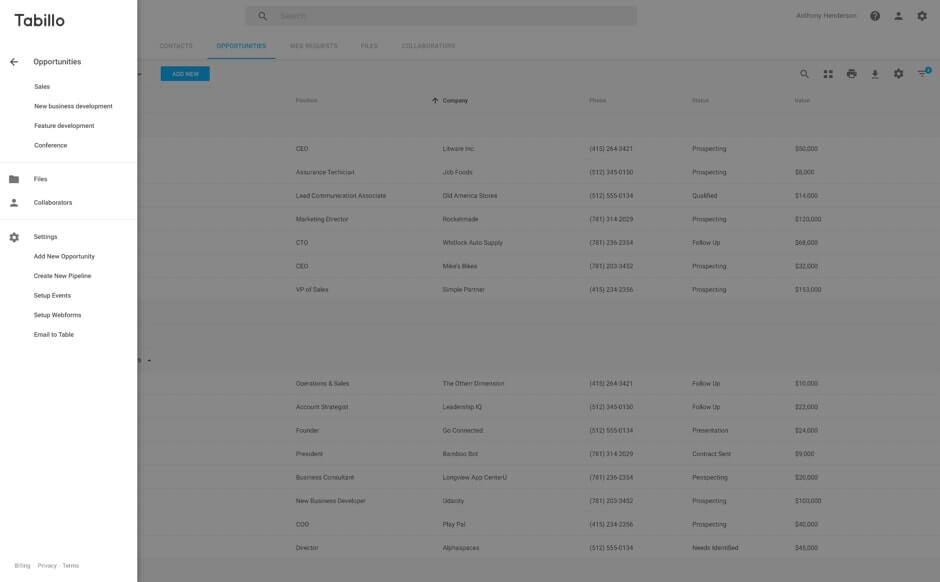This screenshot has height=582, width=940.
Task: Open the Billing footer link
Action: [x=22, y=566]
